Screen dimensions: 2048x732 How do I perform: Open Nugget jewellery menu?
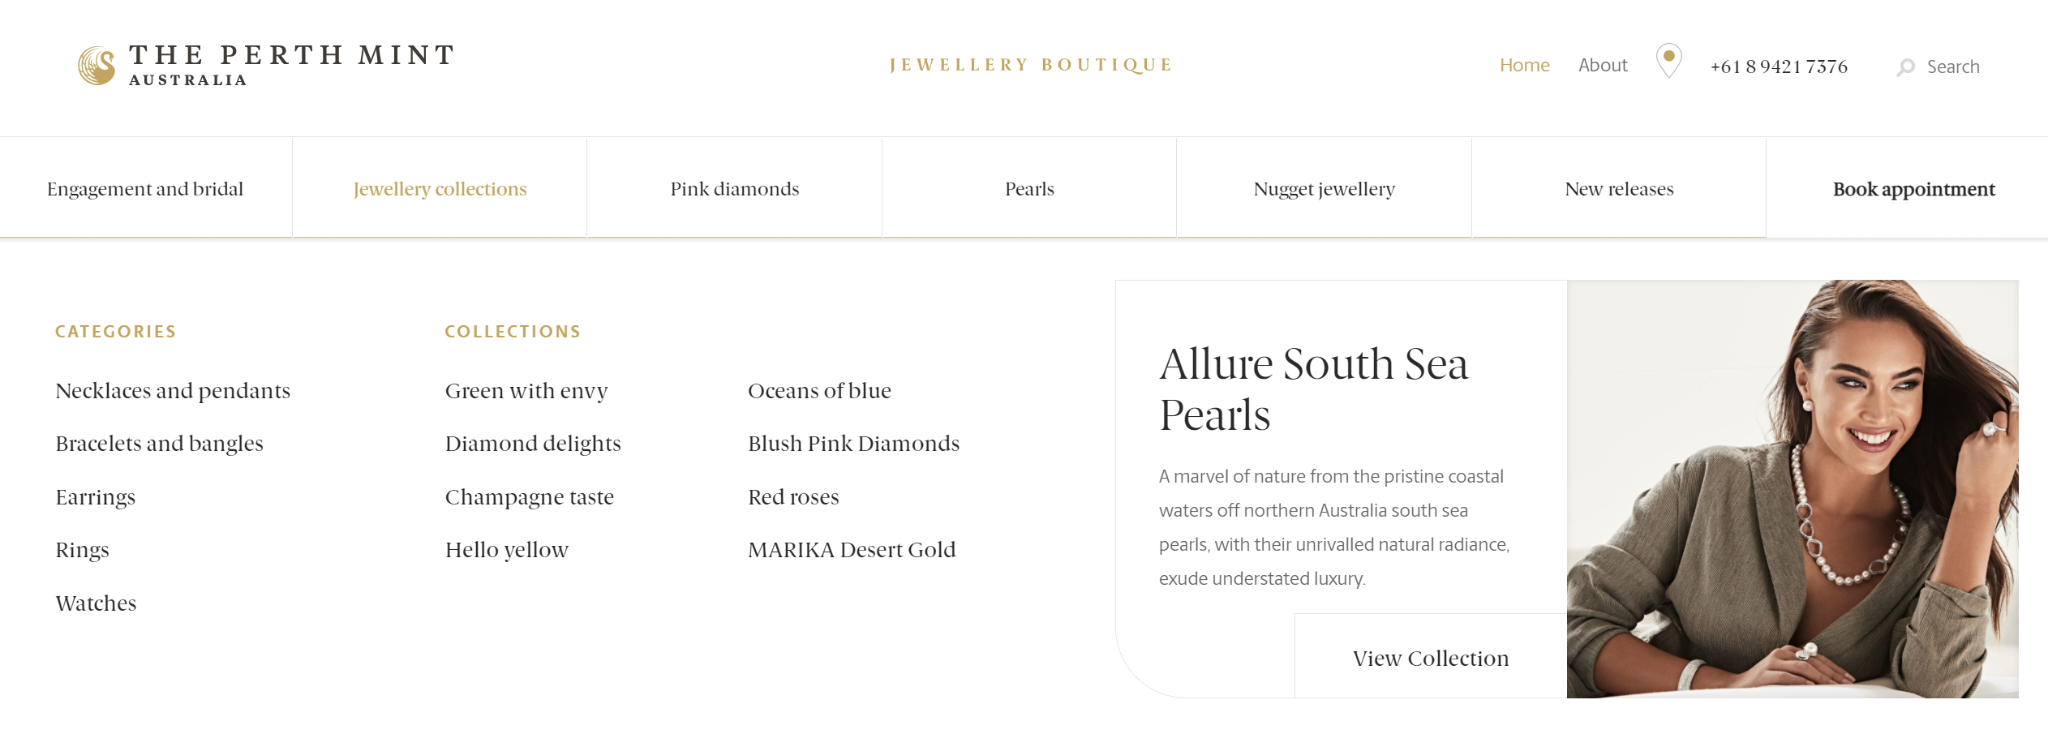[1324, 189]
